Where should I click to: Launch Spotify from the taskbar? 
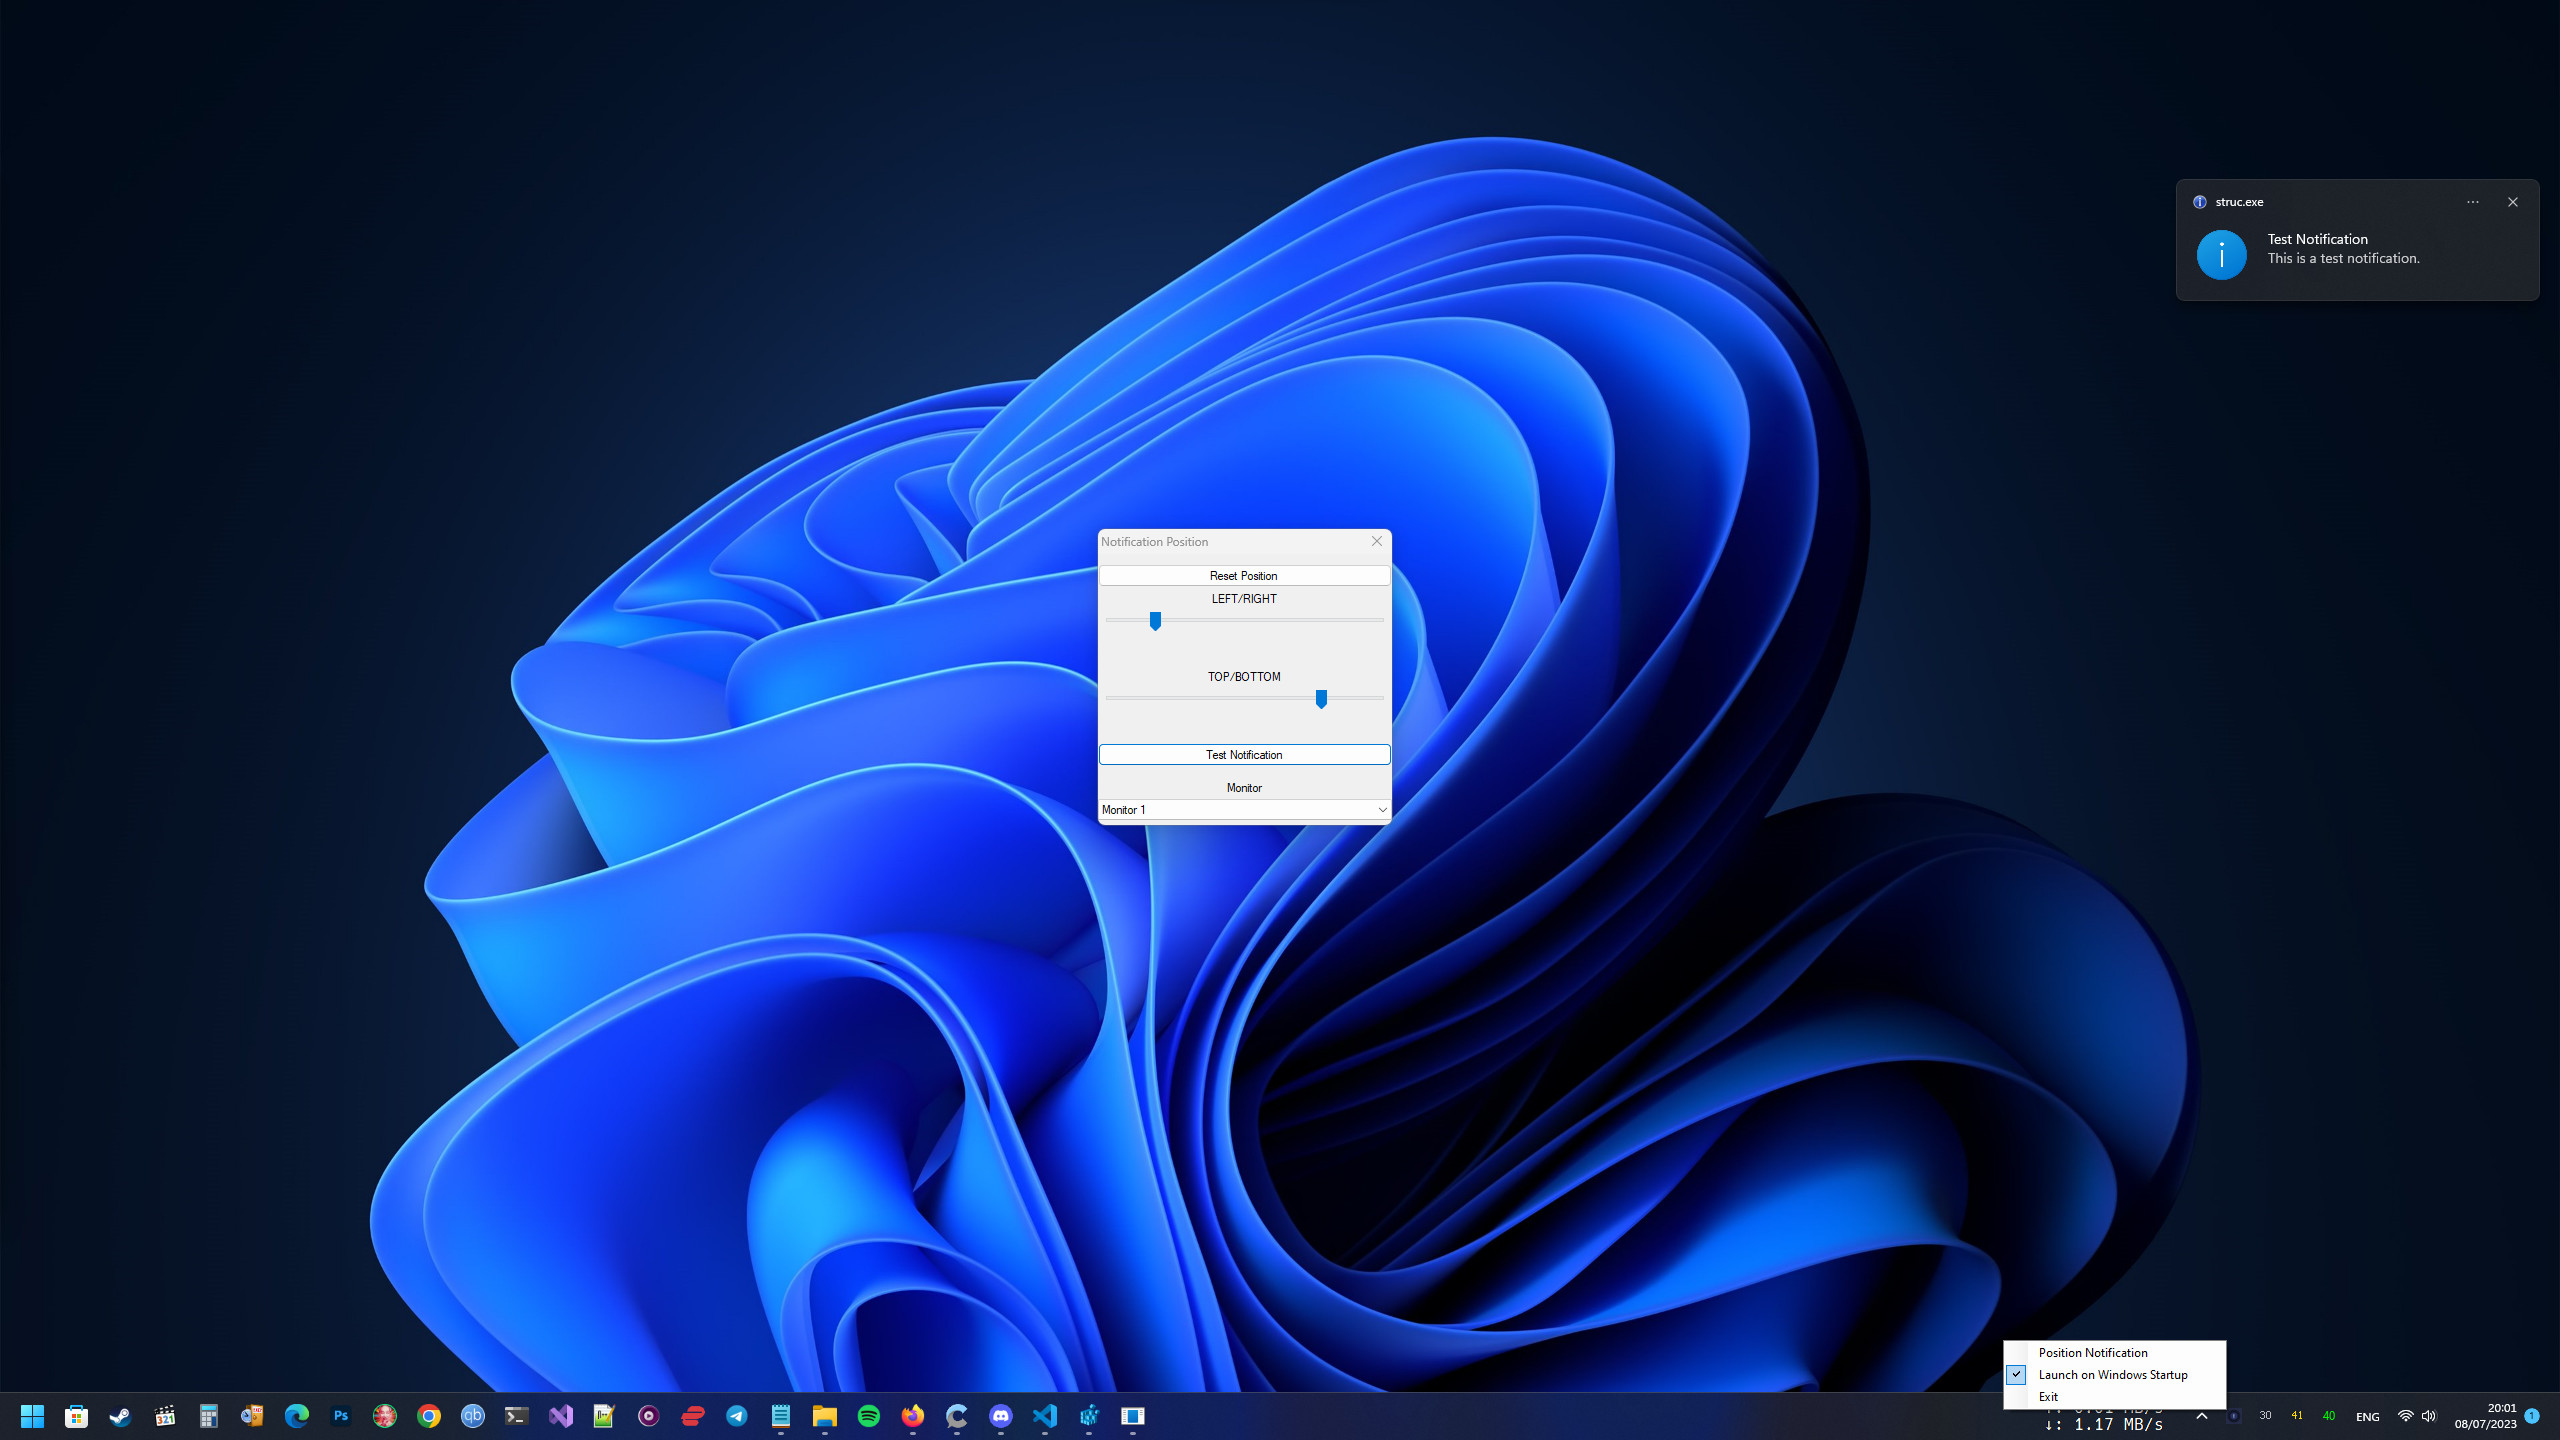(x=868, y=1416)
